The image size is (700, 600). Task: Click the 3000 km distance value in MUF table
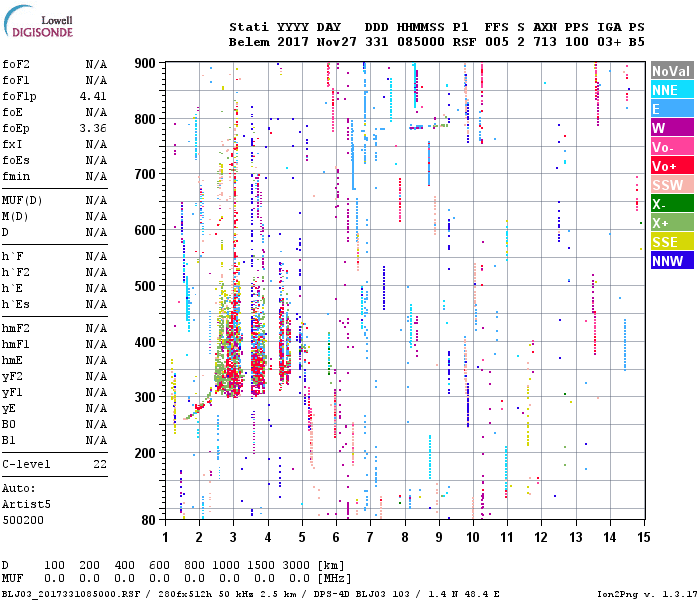coord(296,566)
